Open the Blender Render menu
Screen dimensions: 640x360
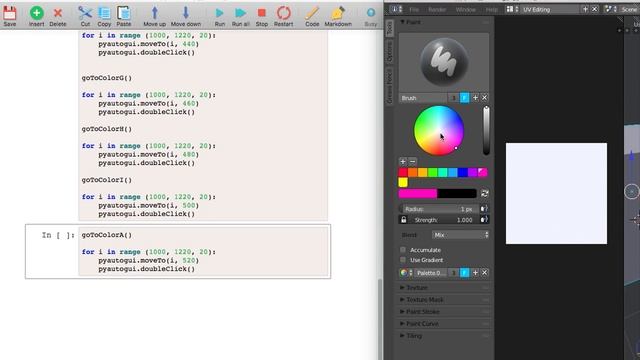pos(437,9)
